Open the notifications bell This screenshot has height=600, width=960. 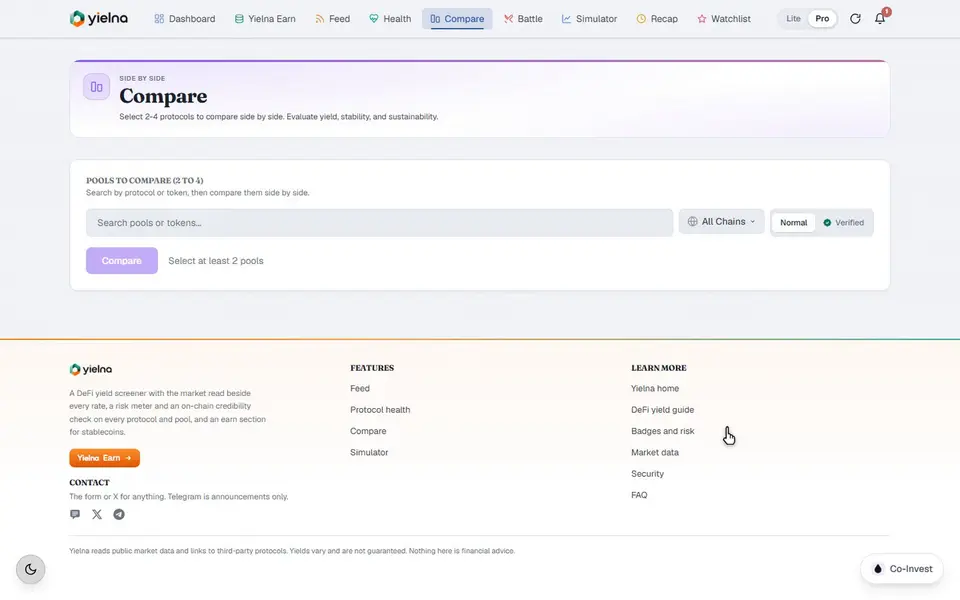(x=880, y=18)
